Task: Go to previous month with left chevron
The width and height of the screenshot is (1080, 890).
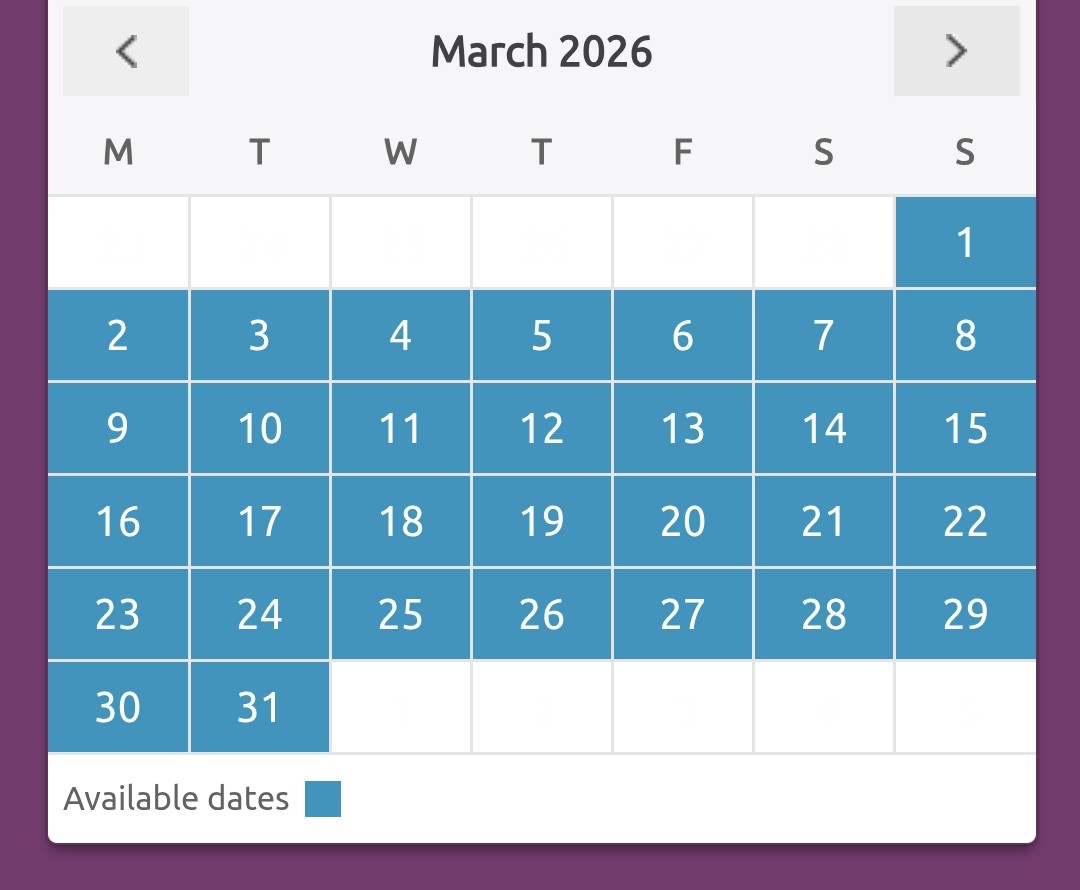Action: pyautogui.click(x=126, y=51)
